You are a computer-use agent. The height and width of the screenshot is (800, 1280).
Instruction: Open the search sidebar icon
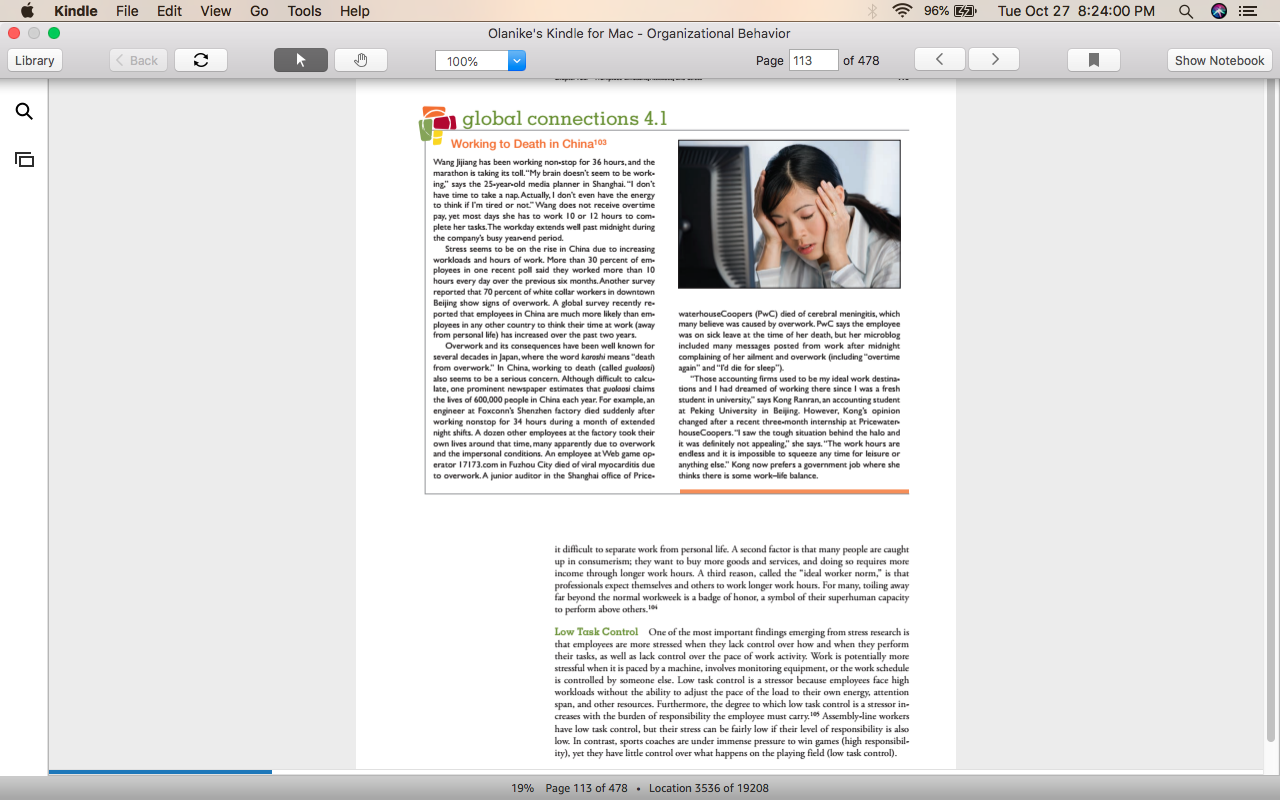tap(24, 111)
